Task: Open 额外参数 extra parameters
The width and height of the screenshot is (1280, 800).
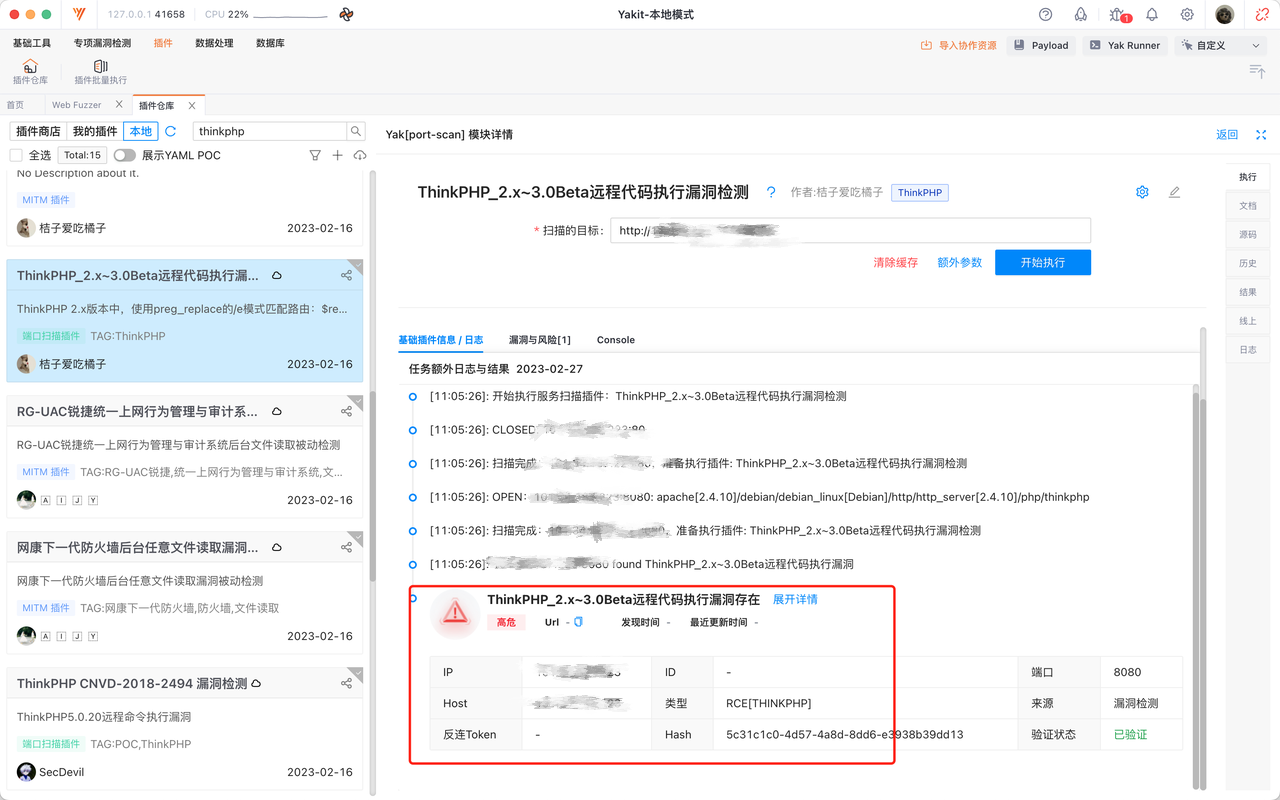Action: pos(960,262)
